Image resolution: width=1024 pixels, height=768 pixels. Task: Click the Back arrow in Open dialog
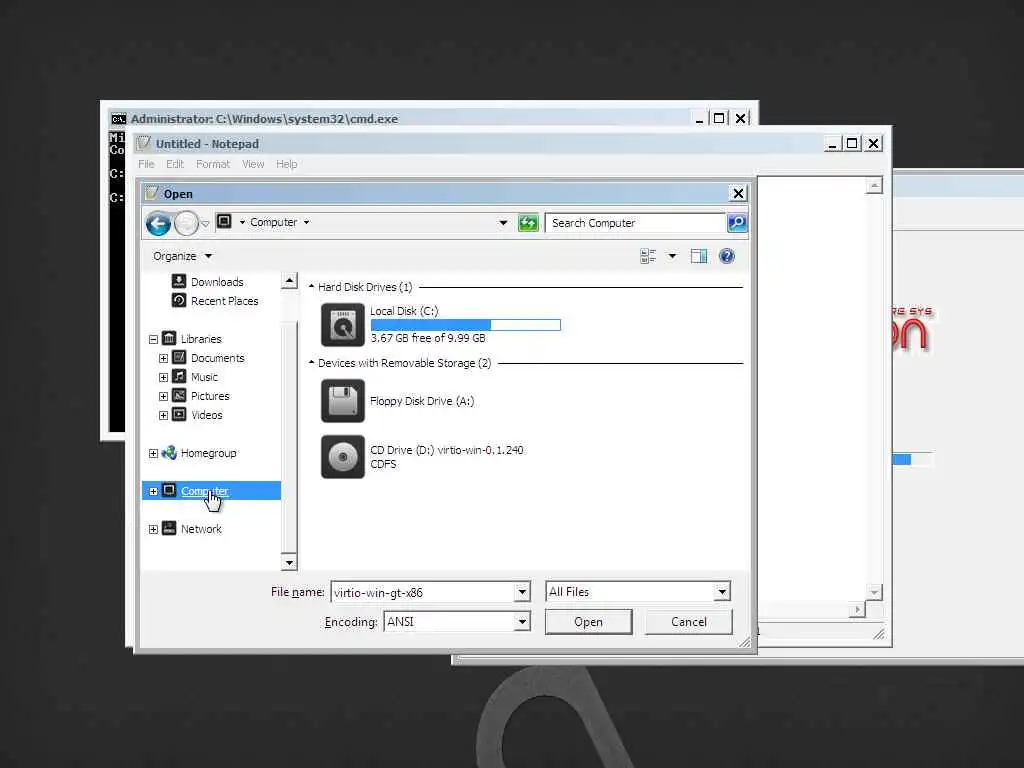click(x=158, y=224)
